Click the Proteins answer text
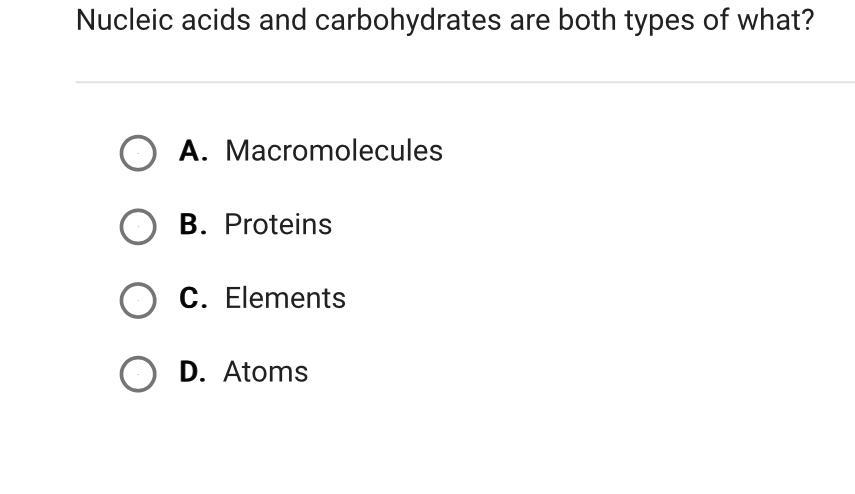855x494 pixels. click(278, 225)
